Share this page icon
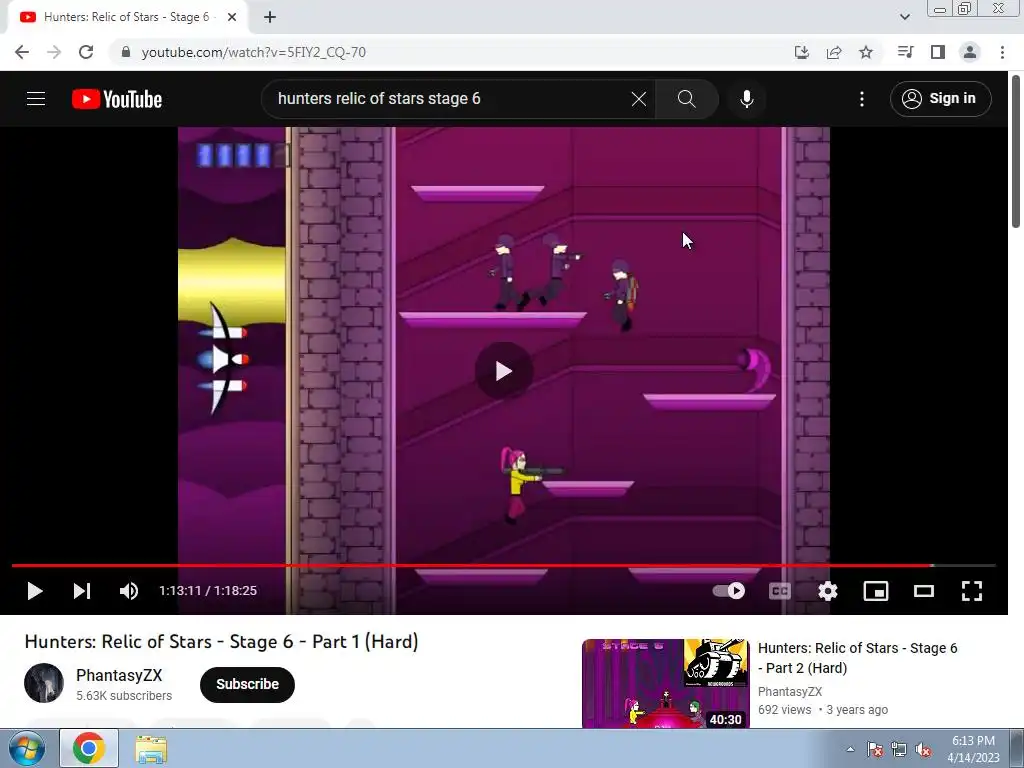Image resolution: width=1024 pixels, height=768 pixels. pyautogui.click(x=834, y=52)
